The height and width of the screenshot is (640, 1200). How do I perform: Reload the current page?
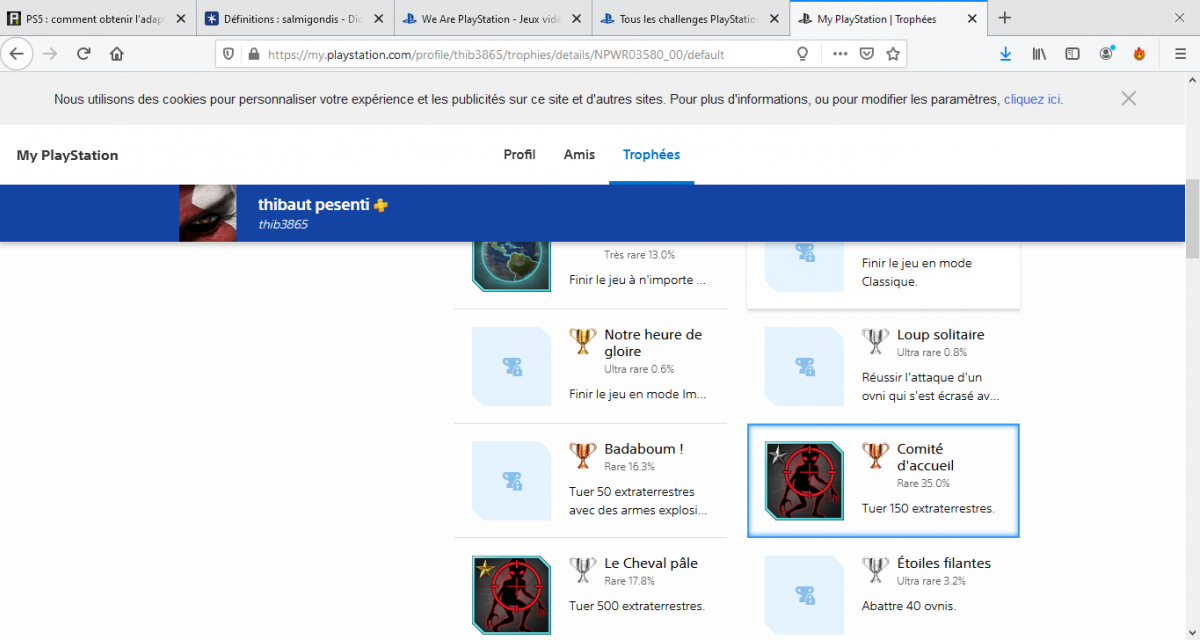pos(84,54)
